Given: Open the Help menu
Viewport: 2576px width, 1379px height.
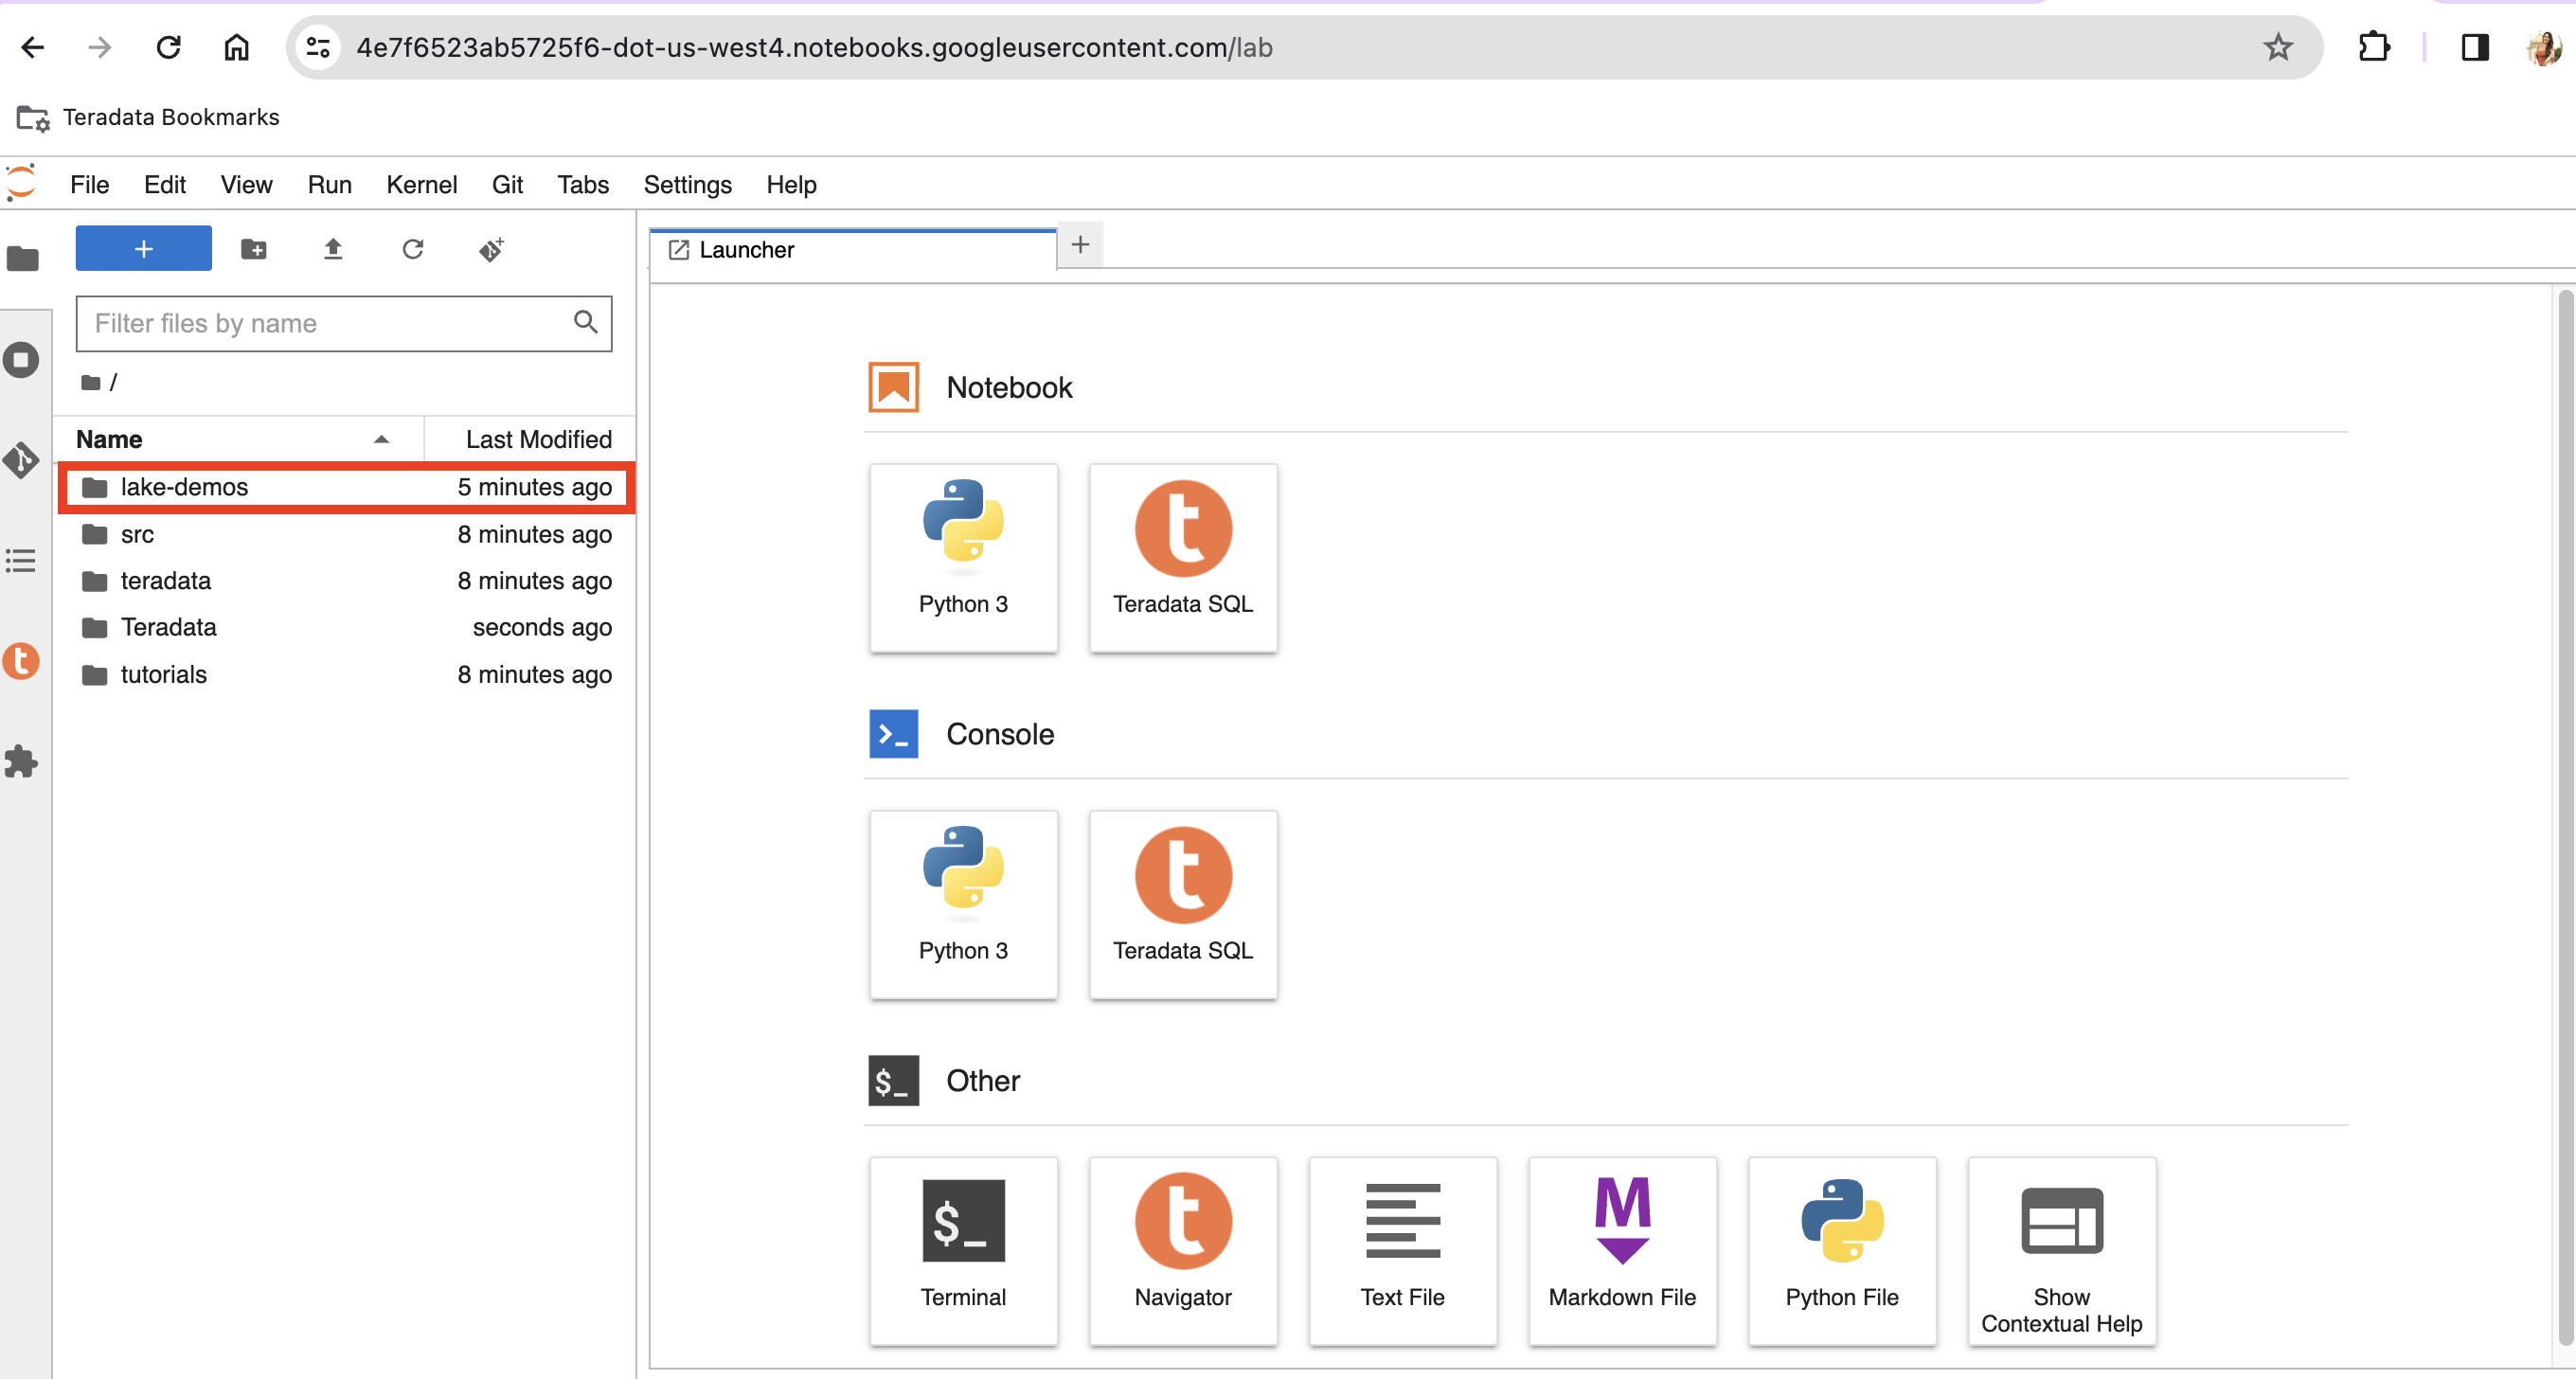Looking at the screenshot, I should [791, 185].
